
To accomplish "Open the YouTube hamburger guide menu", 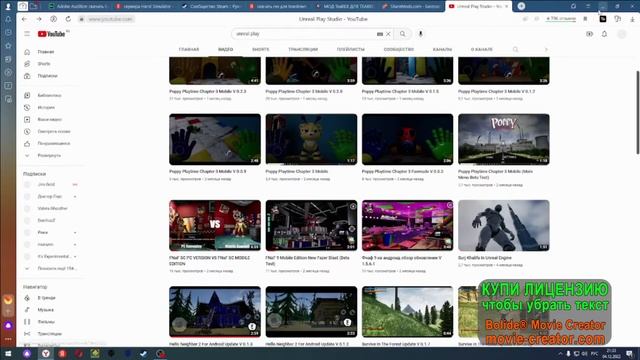I will click(x=27, y=34).
